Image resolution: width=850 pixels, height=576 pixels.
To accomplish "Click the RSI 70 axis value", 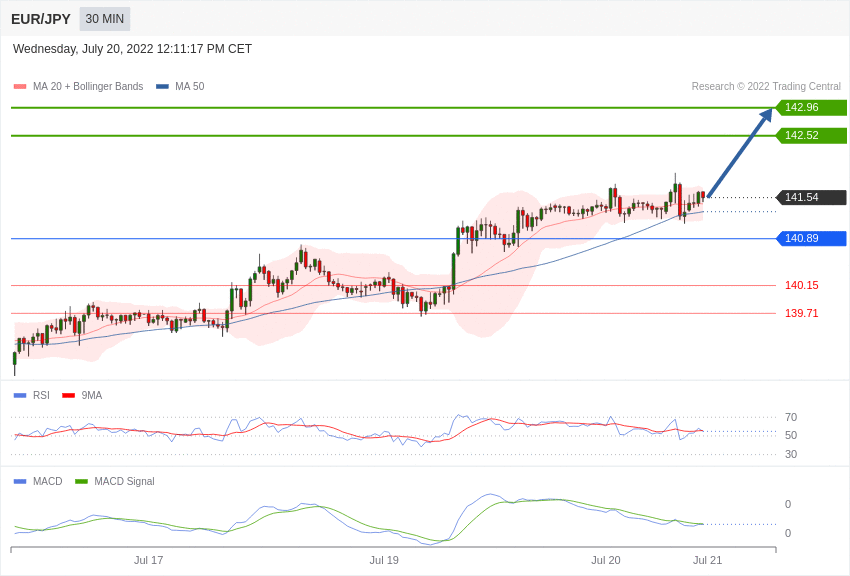I will point(791,417).
